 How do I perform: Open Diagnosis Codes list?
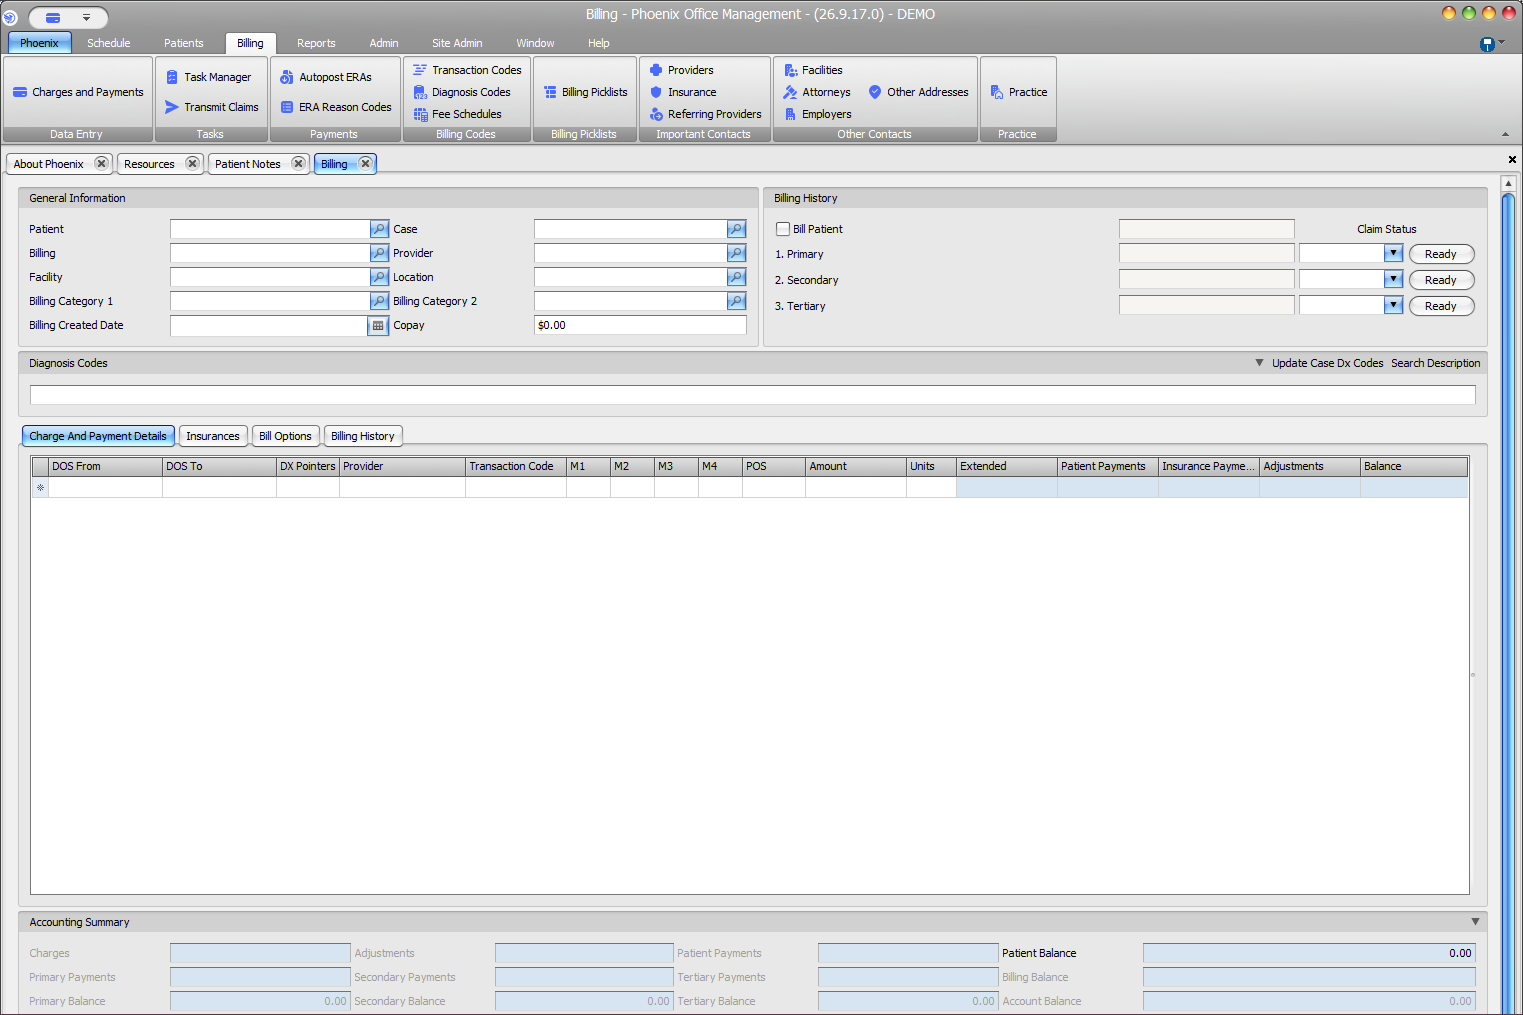click(x=462, y=92)
